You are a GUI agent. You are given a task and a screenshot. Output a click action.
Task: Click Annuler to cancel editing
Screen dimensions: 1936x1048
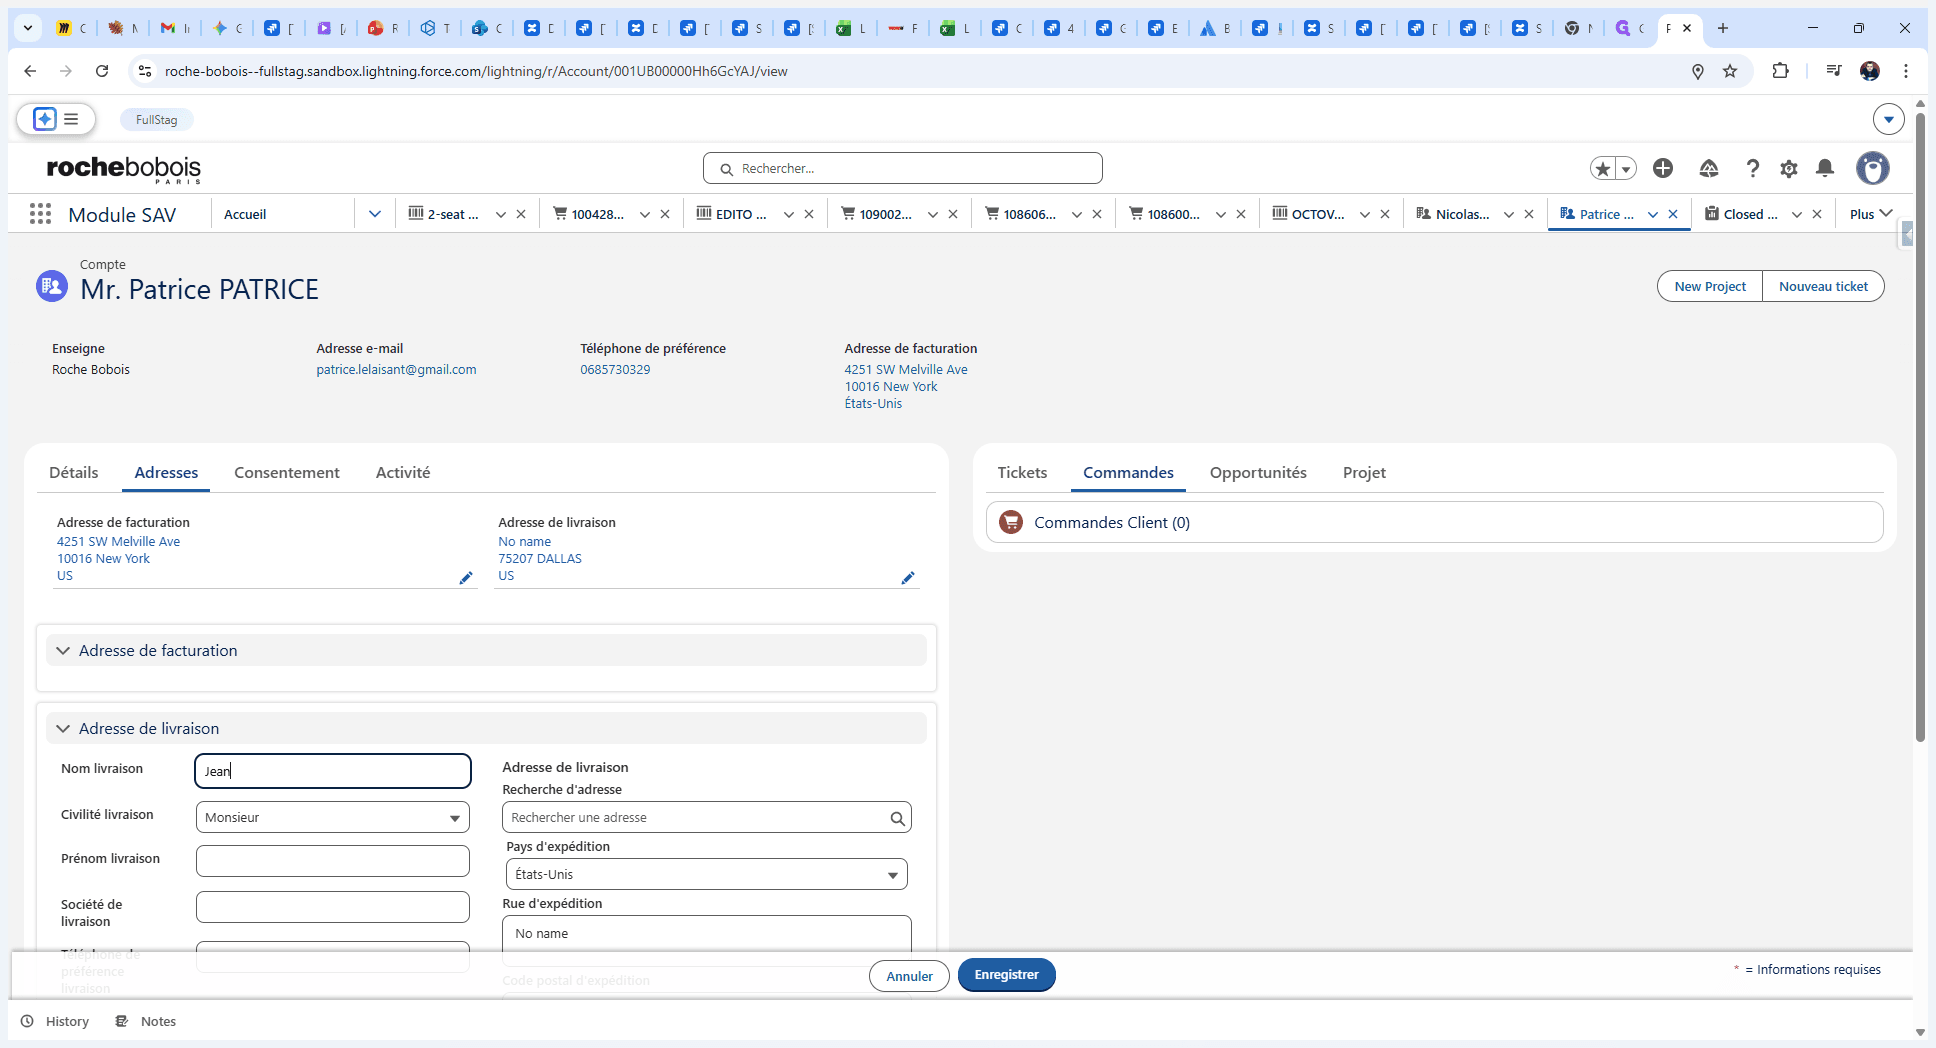(909, 976)
